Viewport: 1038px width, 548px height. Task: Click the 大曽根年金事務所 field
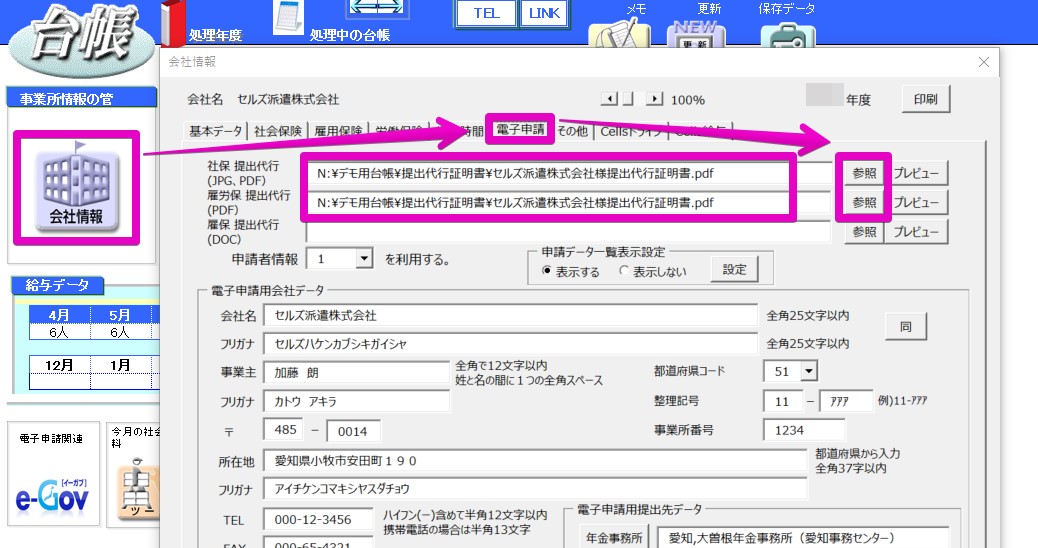802,537
